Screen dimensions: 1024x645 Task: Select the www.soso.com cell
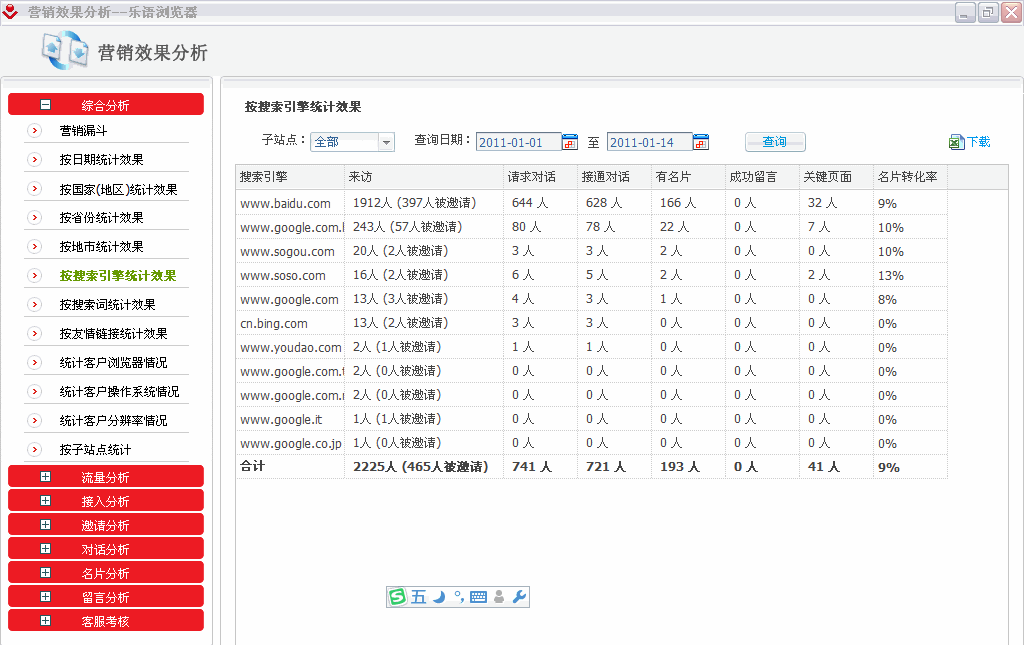click(290, 275)
